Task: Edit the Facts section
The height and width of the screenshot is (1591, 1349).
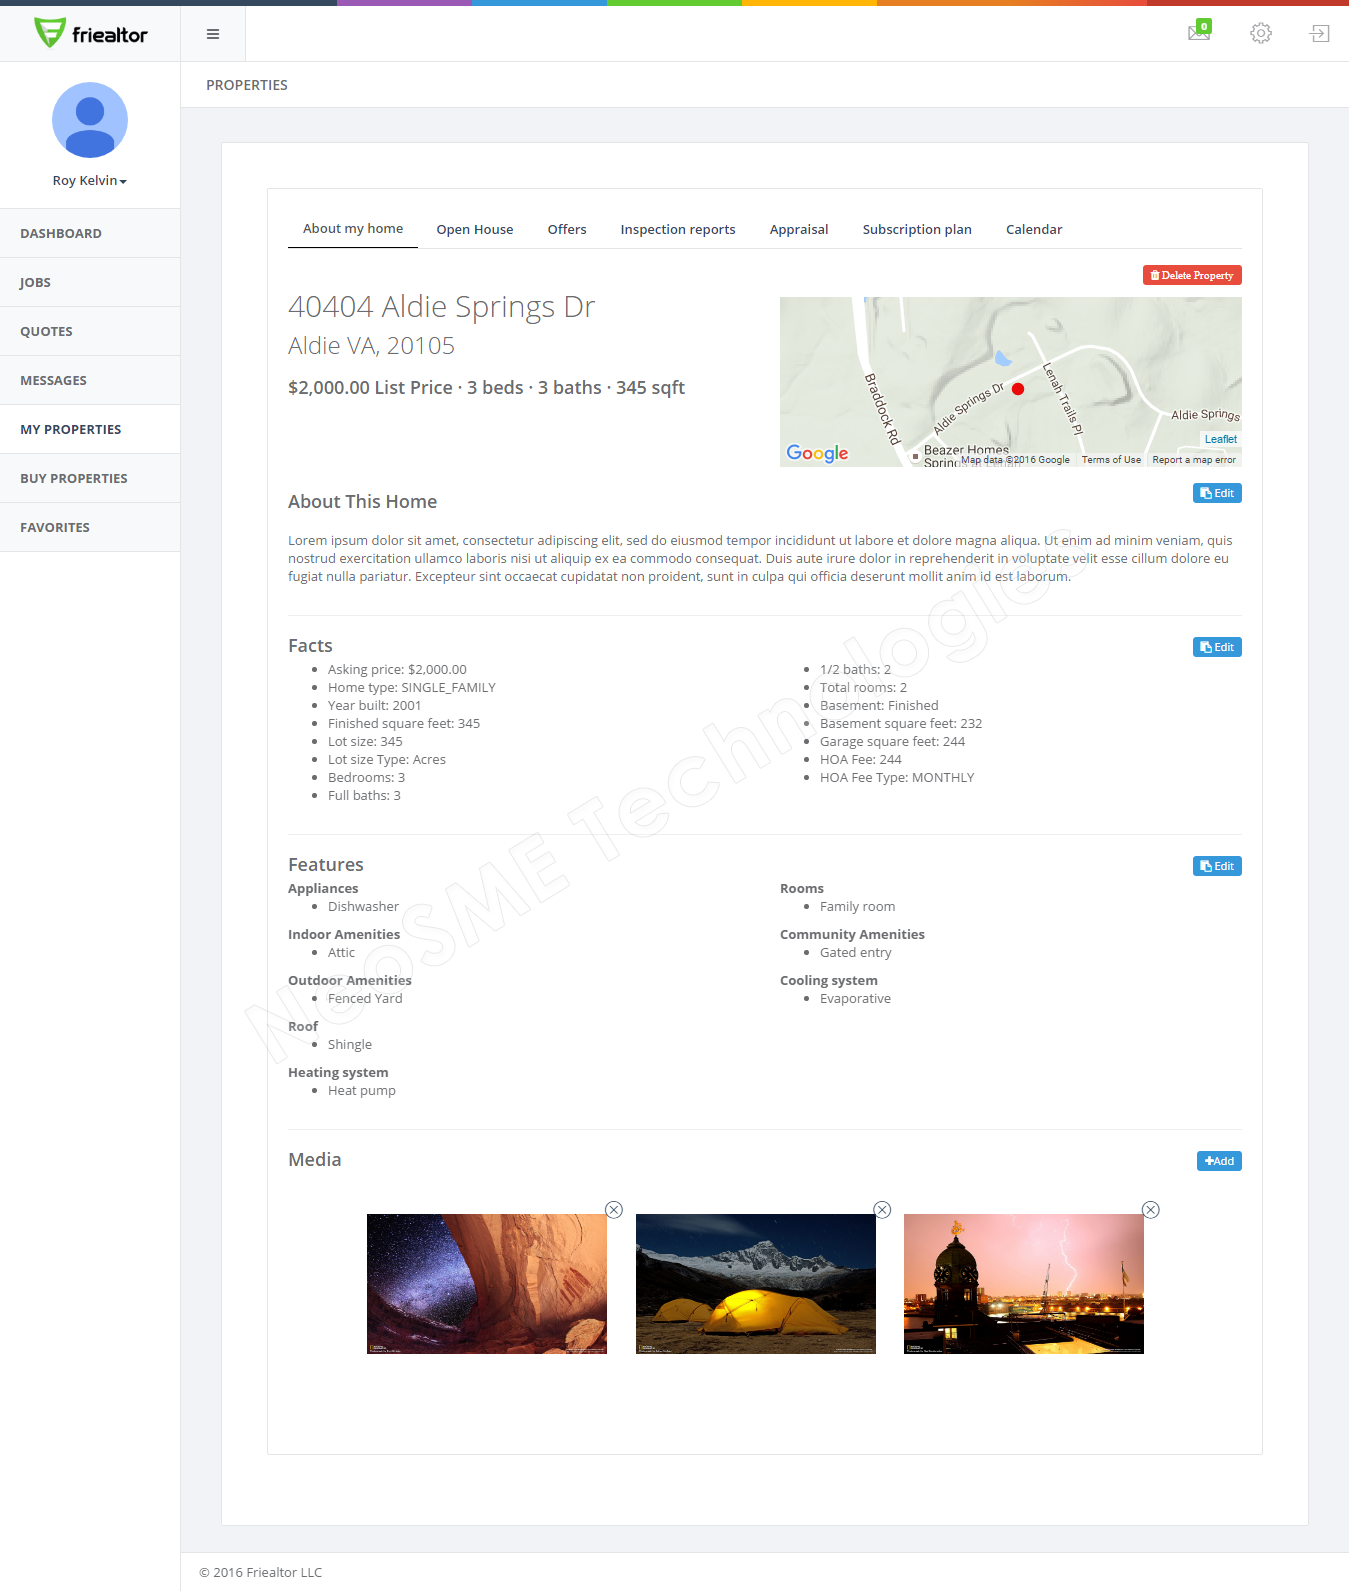Action: 1216,647
